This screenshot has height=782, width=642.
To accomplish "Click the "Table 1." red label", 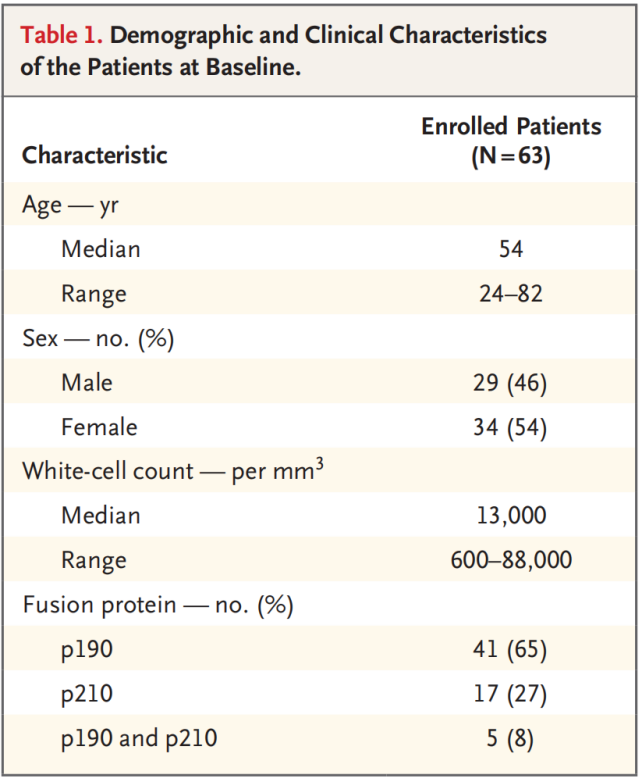I will [61, 36].
